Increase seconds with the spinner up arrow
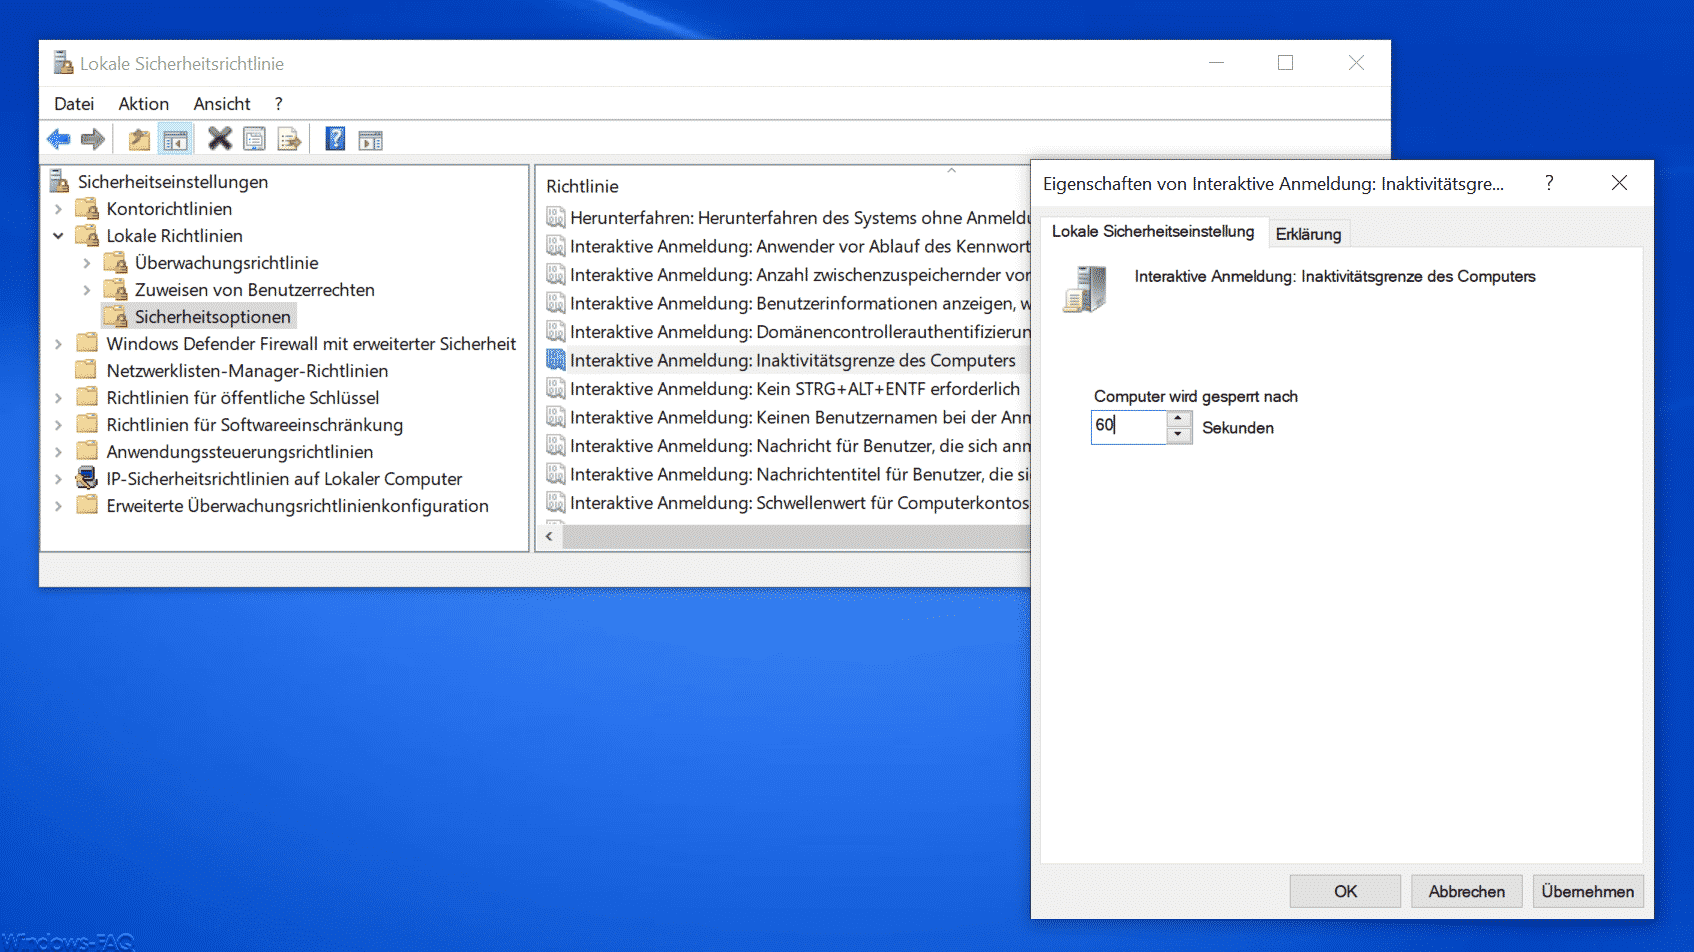Image resolution: width=1694 pixels, height=952 pixels. click(1179, 419)
